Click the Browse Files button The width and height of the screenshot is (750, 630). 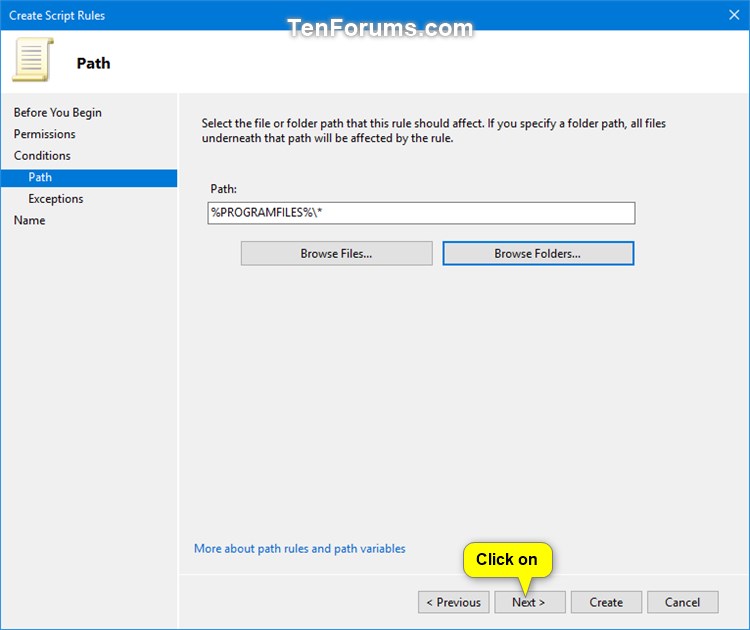click(336, 254)
